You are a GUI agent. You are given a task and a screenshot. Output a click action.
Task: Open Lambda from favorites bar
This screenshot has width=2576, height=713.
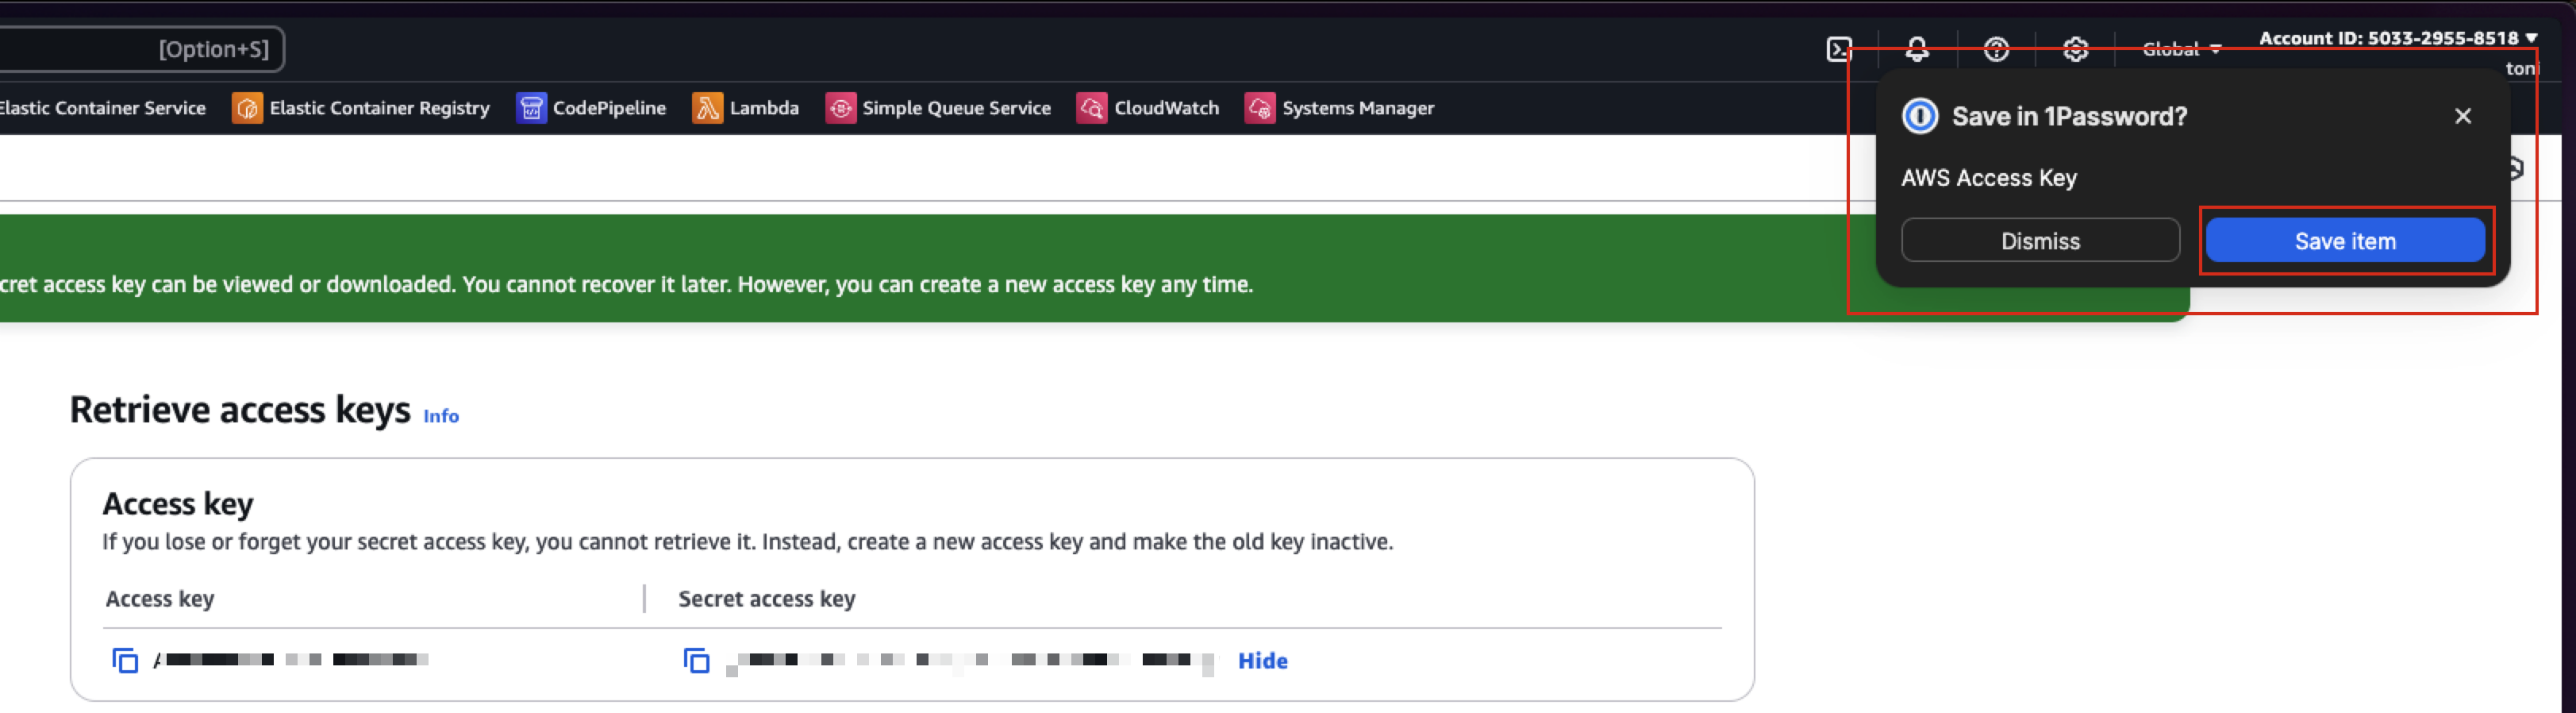[x=745, y=108]
